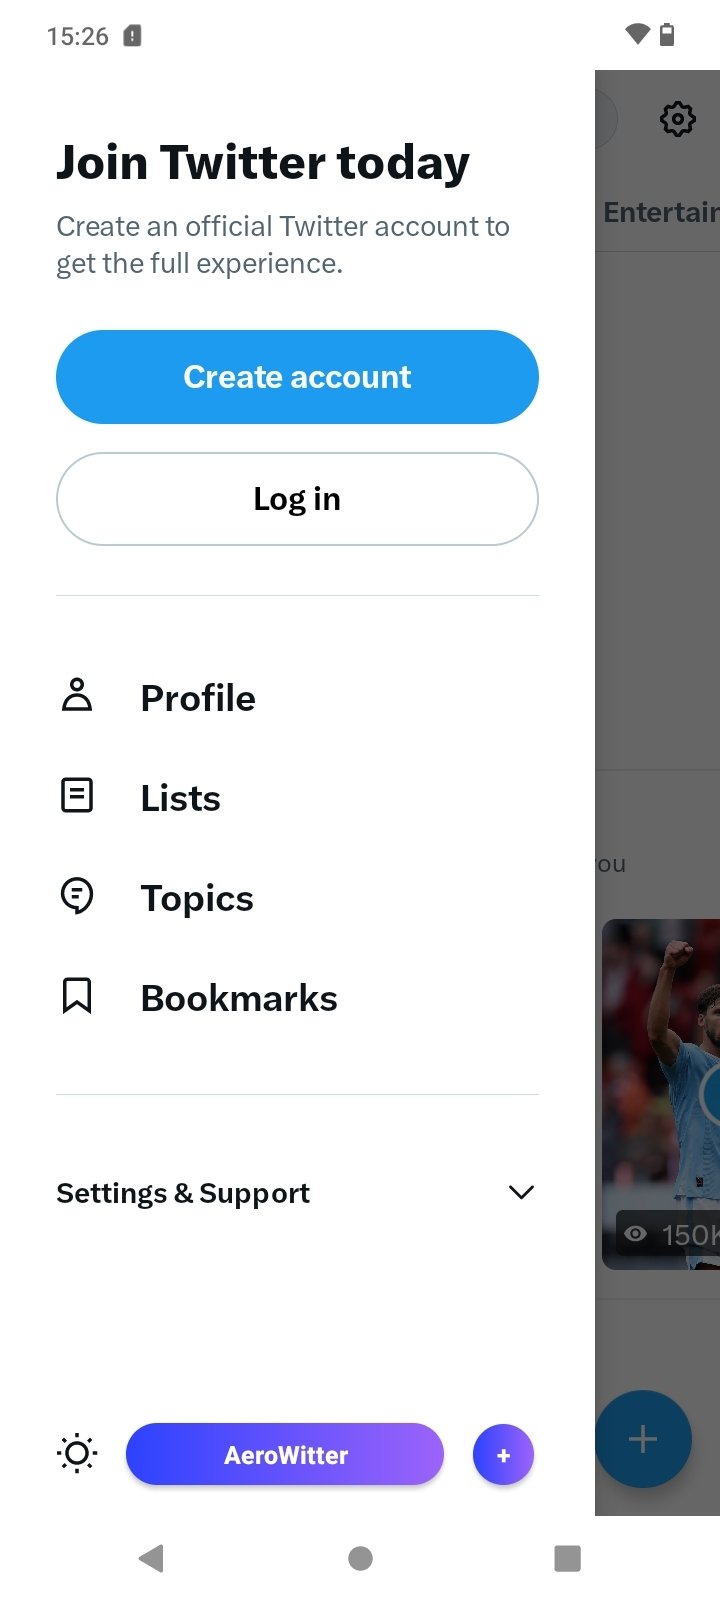Open the settings gear icon

click(678, 119)
